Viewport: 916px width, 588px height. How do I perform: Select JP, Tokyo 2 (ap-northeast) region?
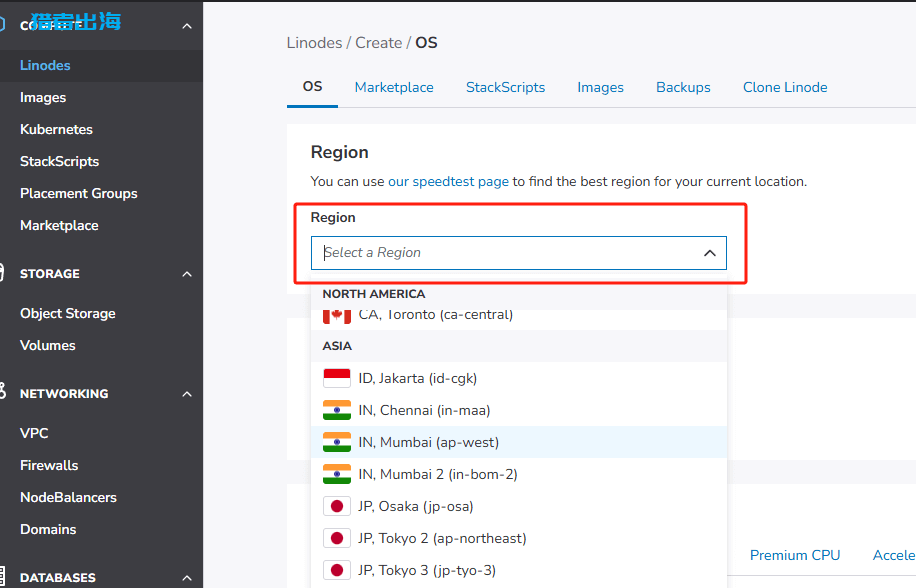[x=519, y=538]
